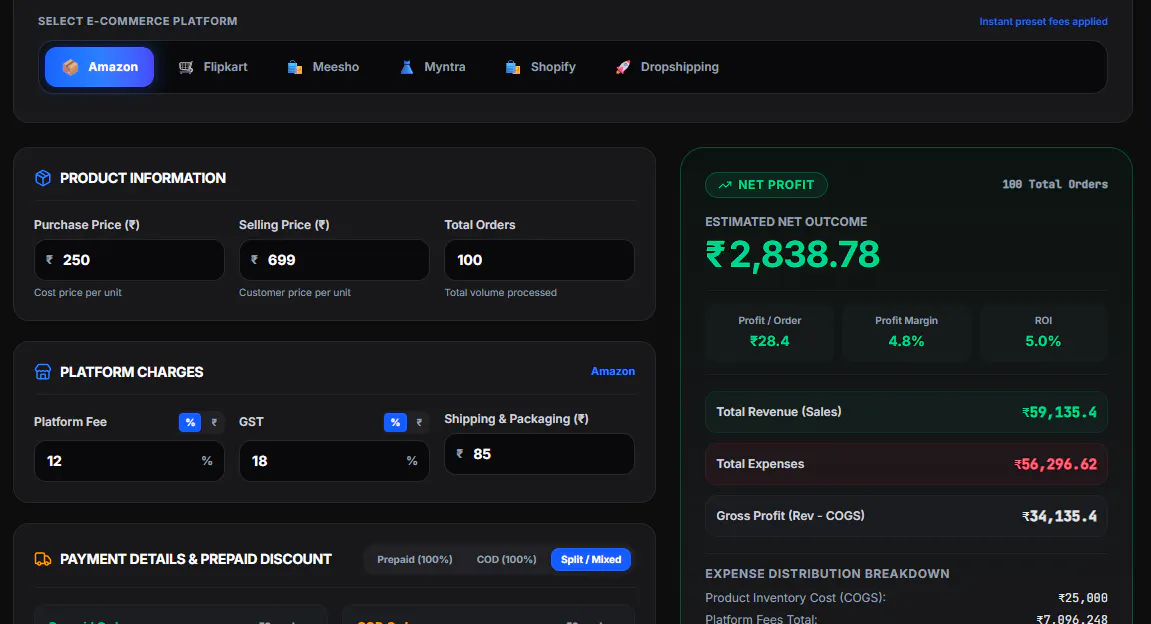Viewport: 1151px width, 624px height.
Task: Select COD (100%) payment mode
Action: [x=506, y=559]
